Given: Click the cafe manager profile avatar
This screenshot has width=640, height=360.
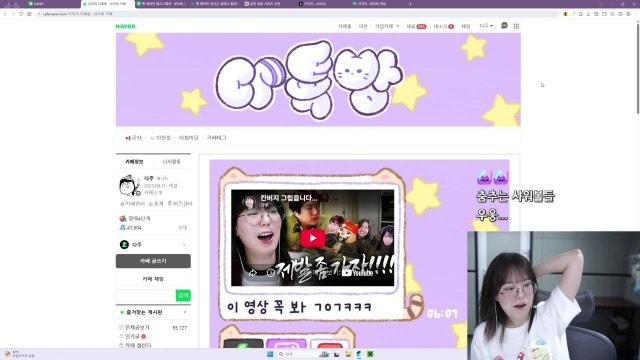Looking at the screenshot, I should (x=130, y=186).
